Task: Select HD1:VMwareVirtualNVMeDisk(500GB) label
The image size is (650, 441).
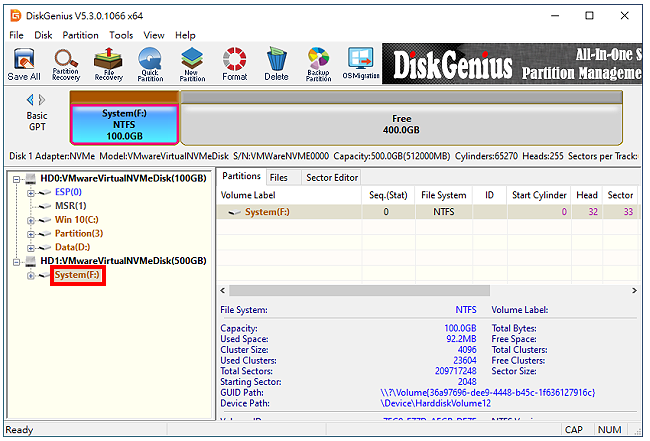Action: tap(123, 261)
